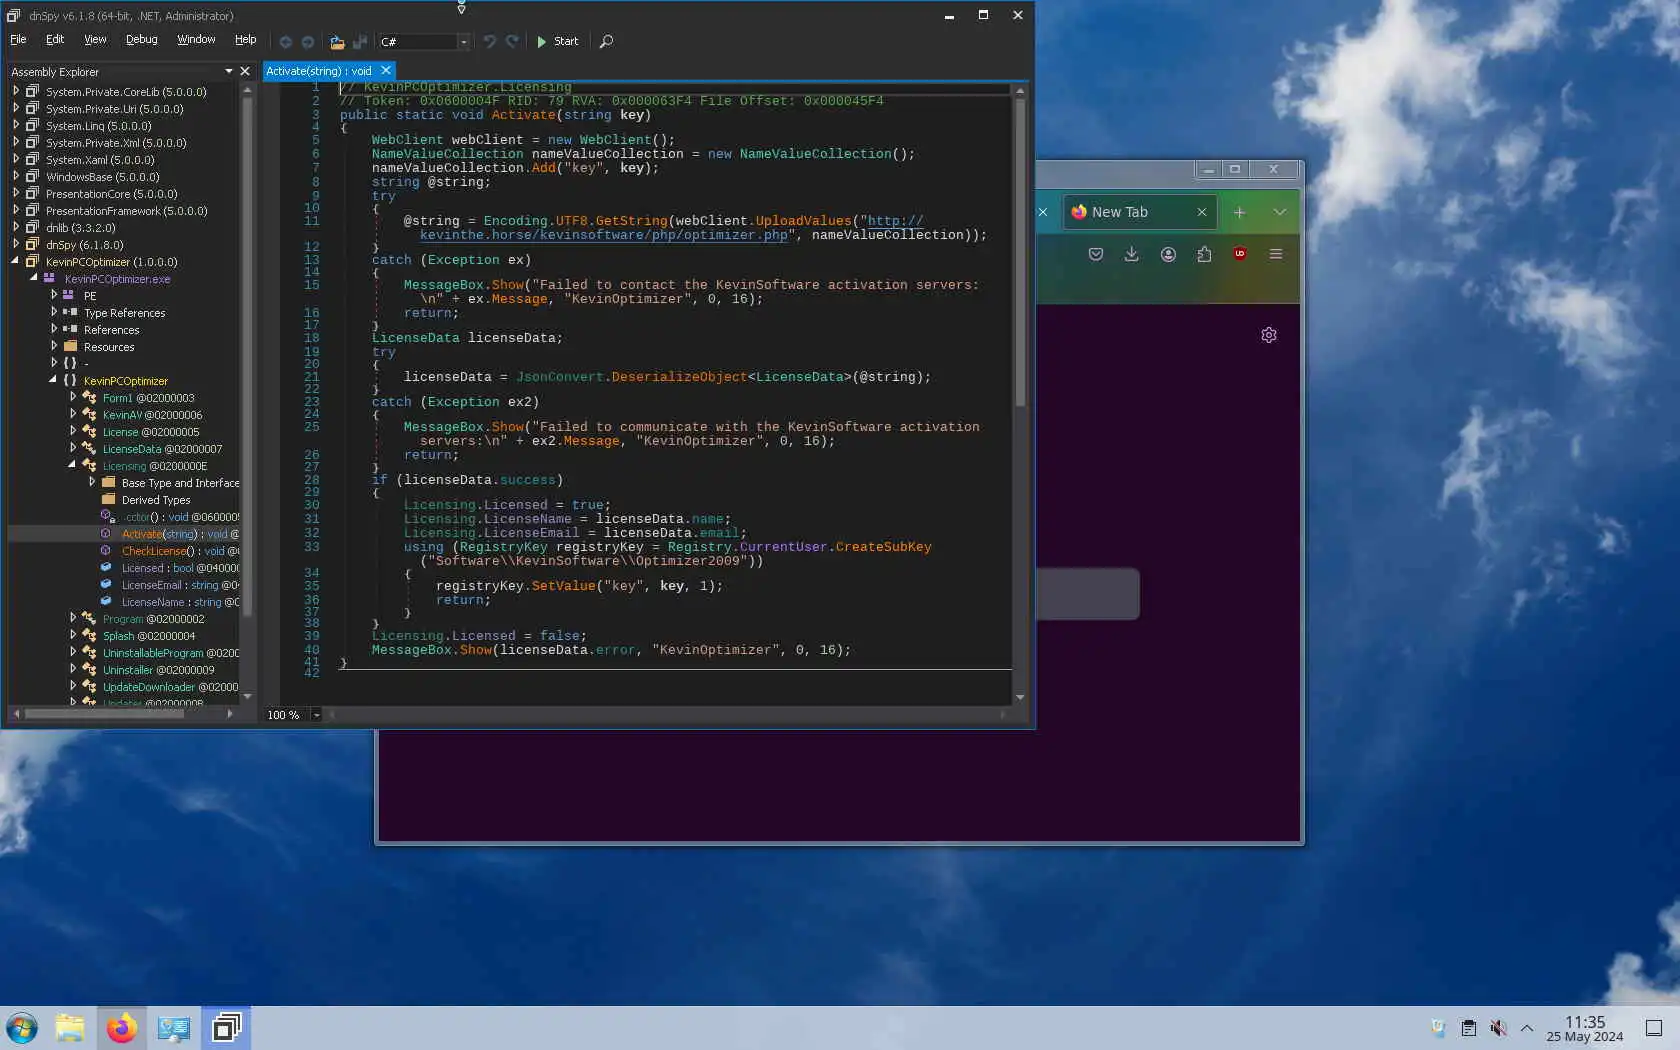Open the File menu
The image size is (1680, 1050).
[x=18, y=40]
